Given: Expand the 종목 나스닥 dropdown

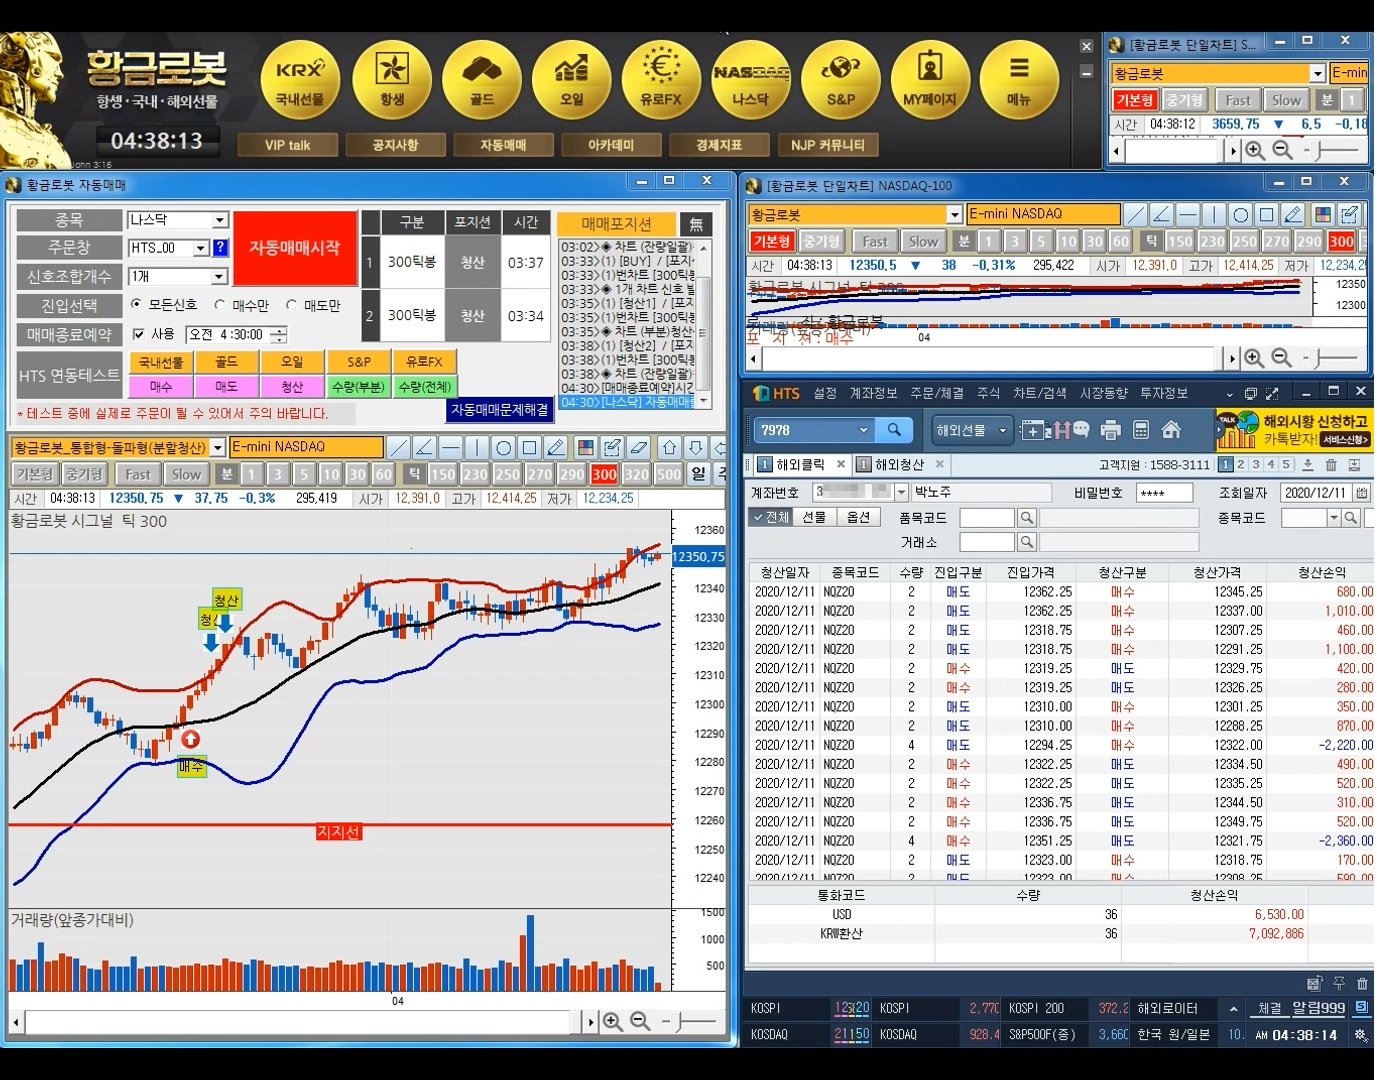Looking at the screenshot, I should [x=220, y=220].
